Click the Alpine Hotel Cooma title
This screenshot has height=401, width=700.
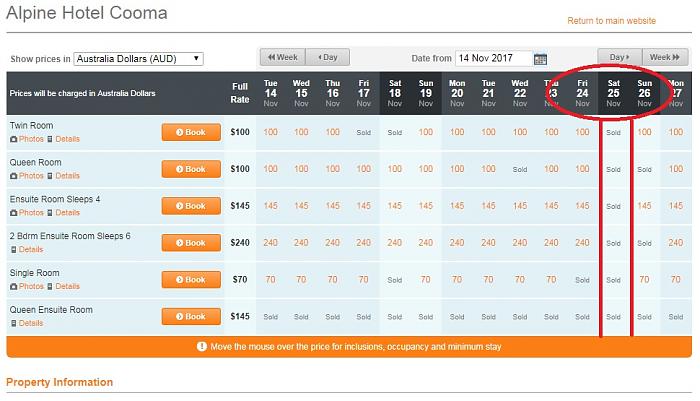(87, 13)
